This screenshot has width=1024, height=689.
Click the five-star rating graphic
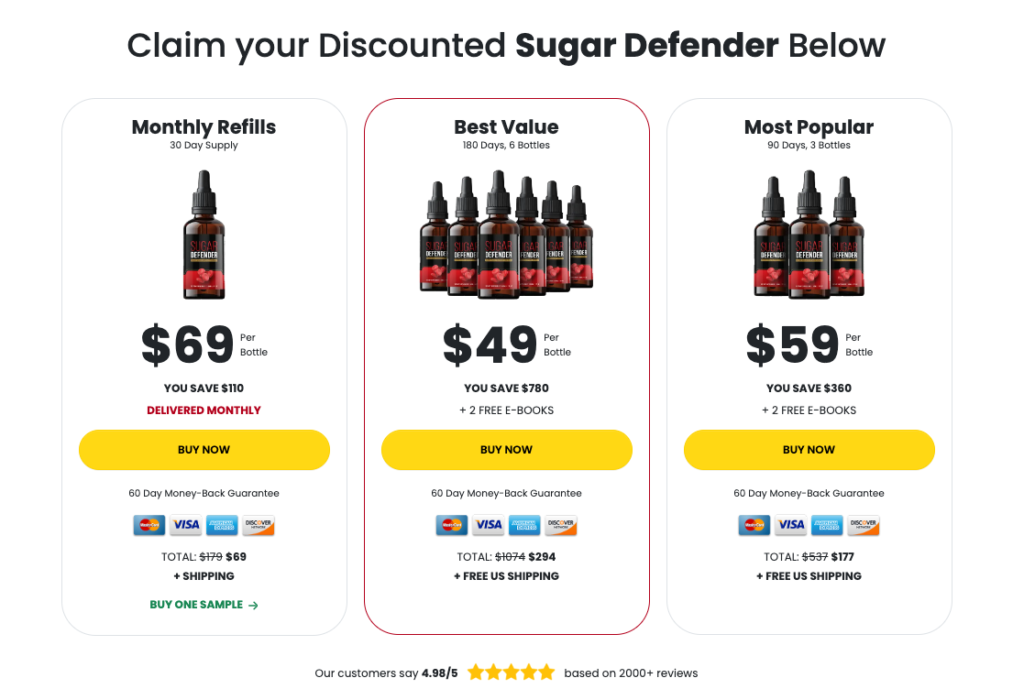[511, 672]
